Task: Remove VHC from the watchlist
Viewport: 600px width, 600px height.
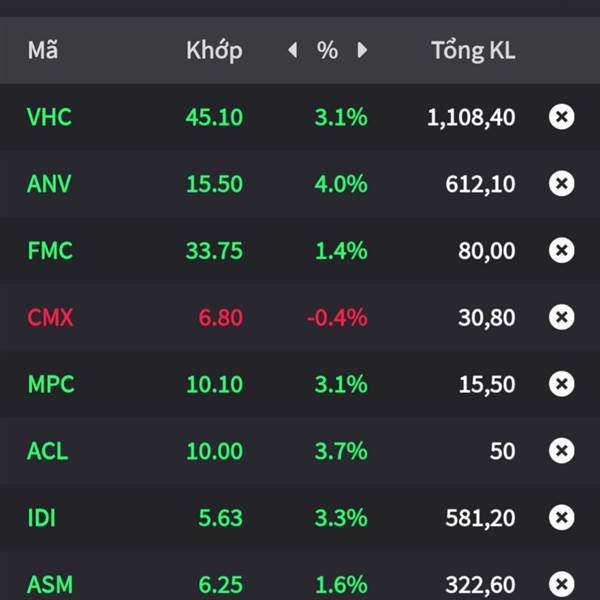Action: click(561, 117)
